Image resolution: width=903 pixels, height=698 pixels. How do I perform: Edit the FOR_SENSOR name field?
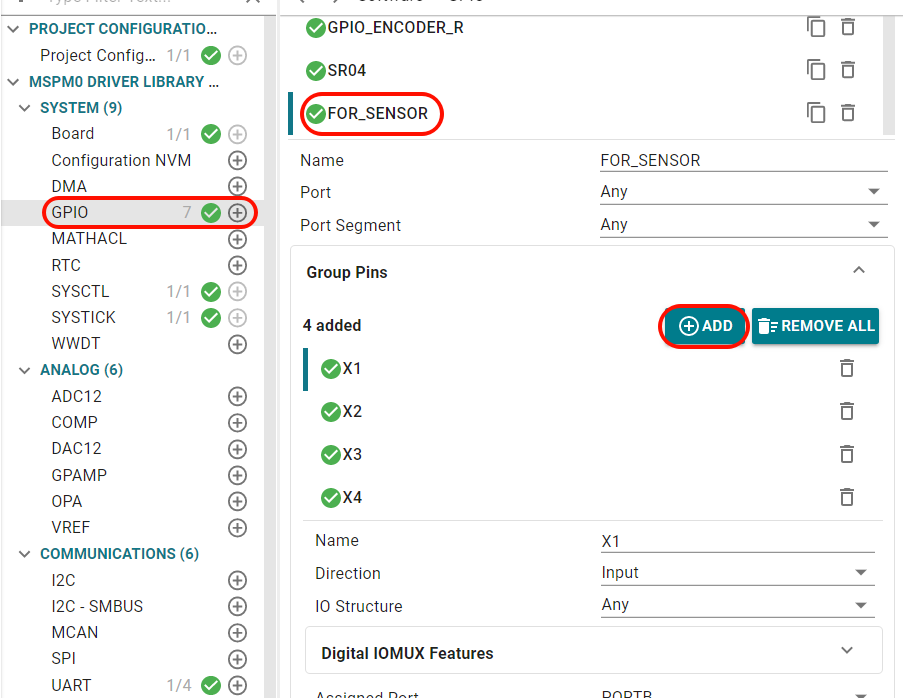click(743, 160)
